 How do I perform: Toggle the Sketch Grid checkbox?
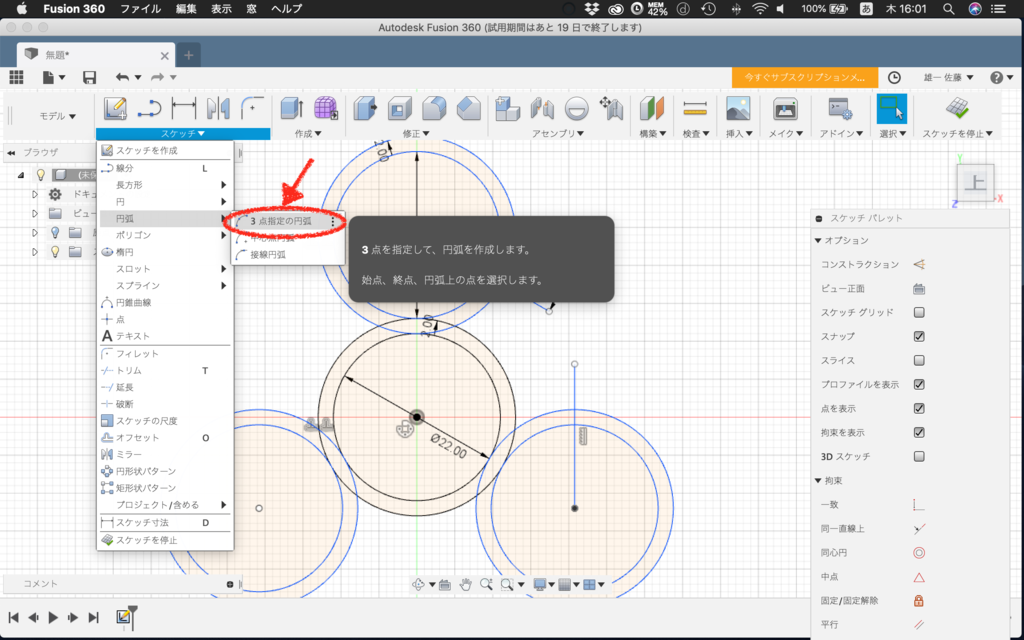click(919, 312)
